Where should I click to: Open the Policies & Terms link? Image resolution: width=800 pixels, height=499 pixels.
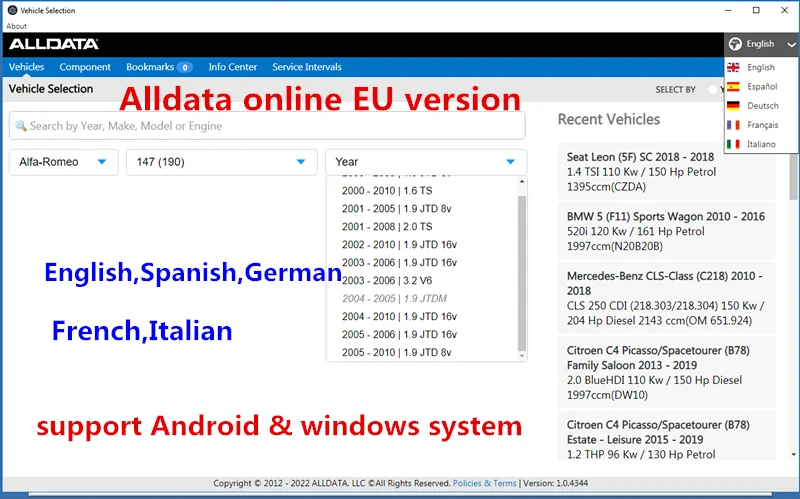click(485, 483)
